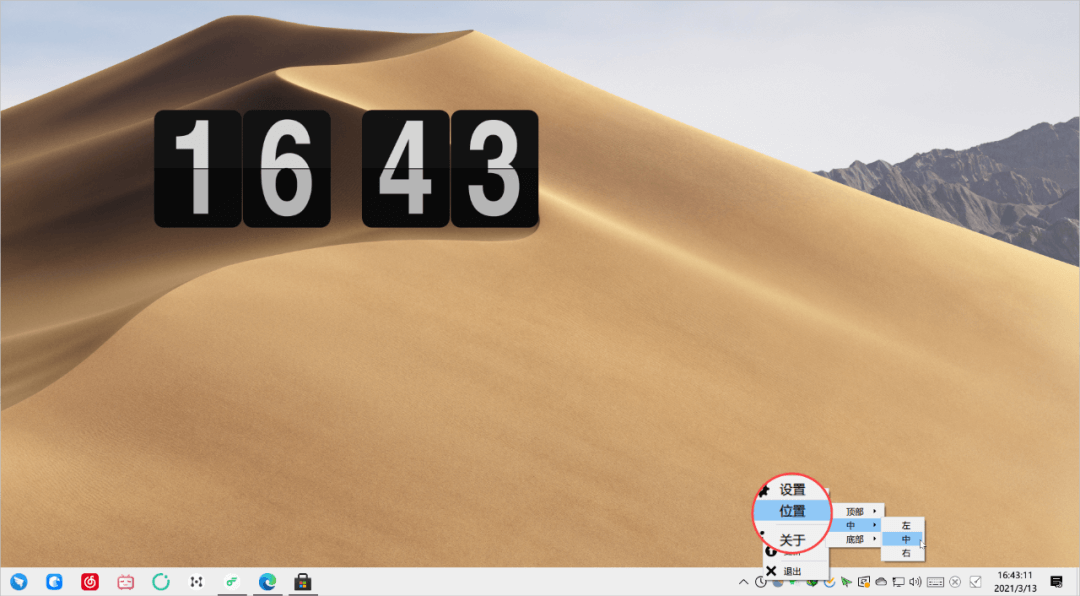The height and width of the screenshot is (596, 1080).
Task: Open the notification center icon
Action: tap(1057, 582)
